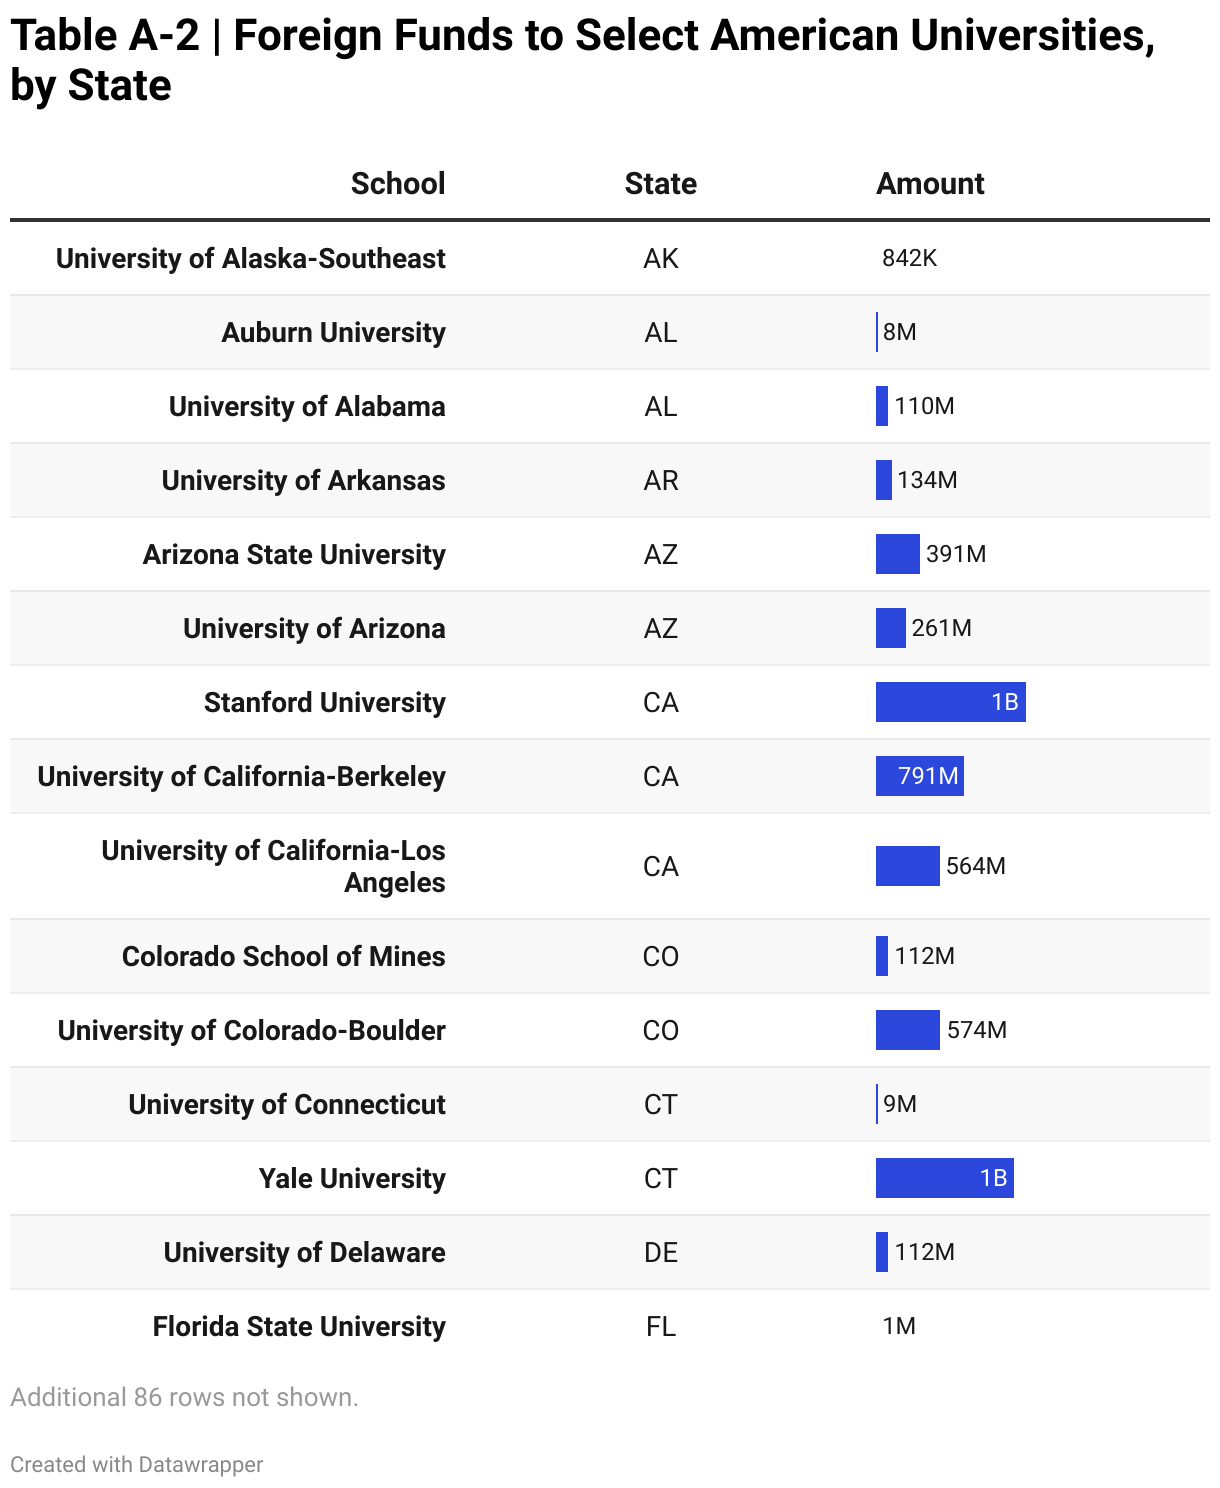Select the University of California-Los Angeles name
The height and width of the screenshot is (1488, 1220).
coord(273,866)
